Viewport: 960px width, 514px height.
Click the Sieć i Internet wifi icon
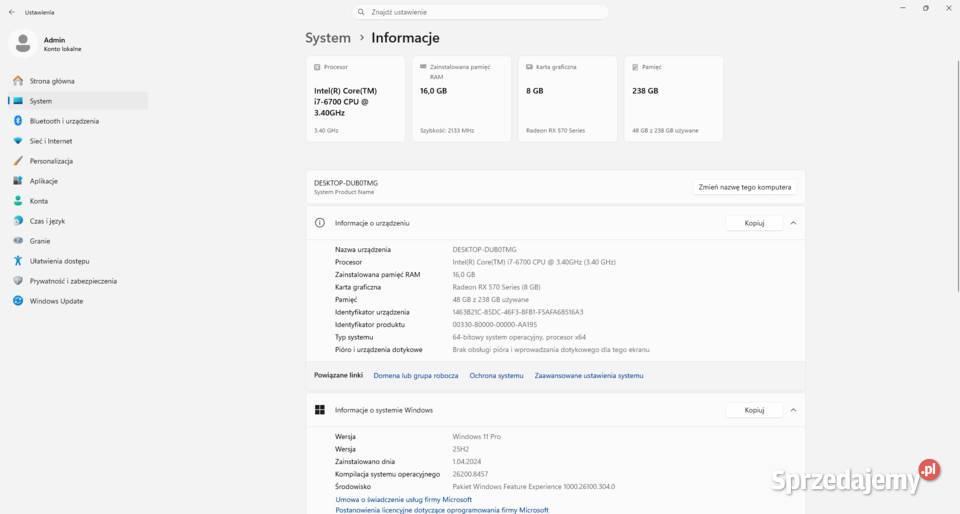click(x=18, y=141)
